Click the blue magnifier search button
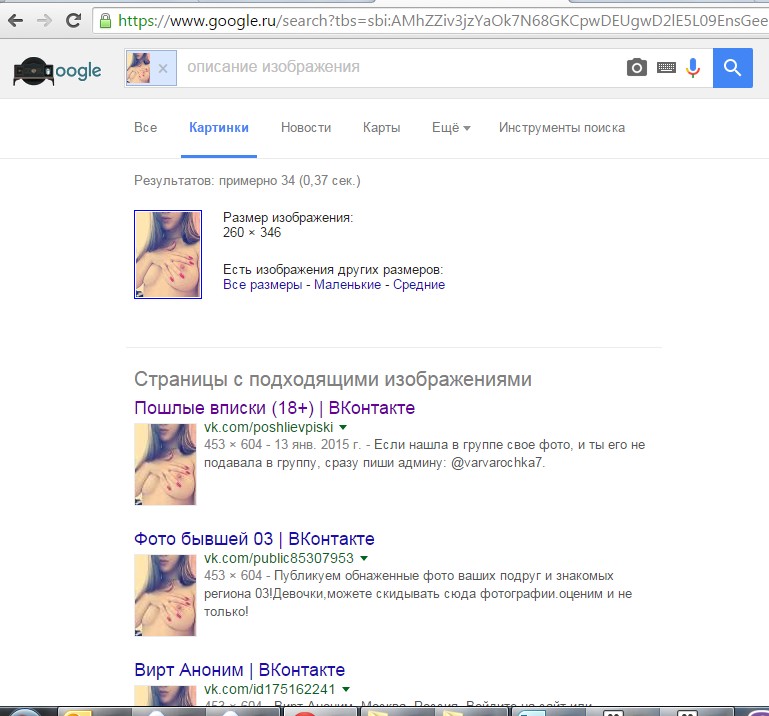 (733, 68)
